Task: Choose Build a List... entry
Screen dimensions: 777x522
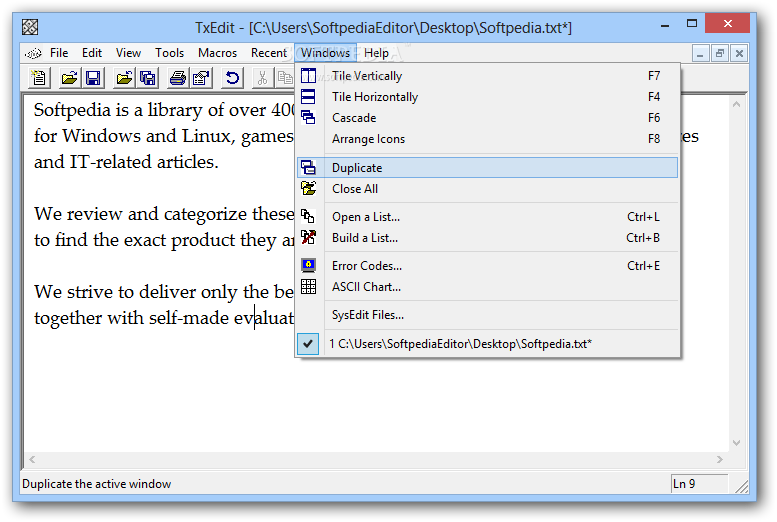Action: pos(488,237)
